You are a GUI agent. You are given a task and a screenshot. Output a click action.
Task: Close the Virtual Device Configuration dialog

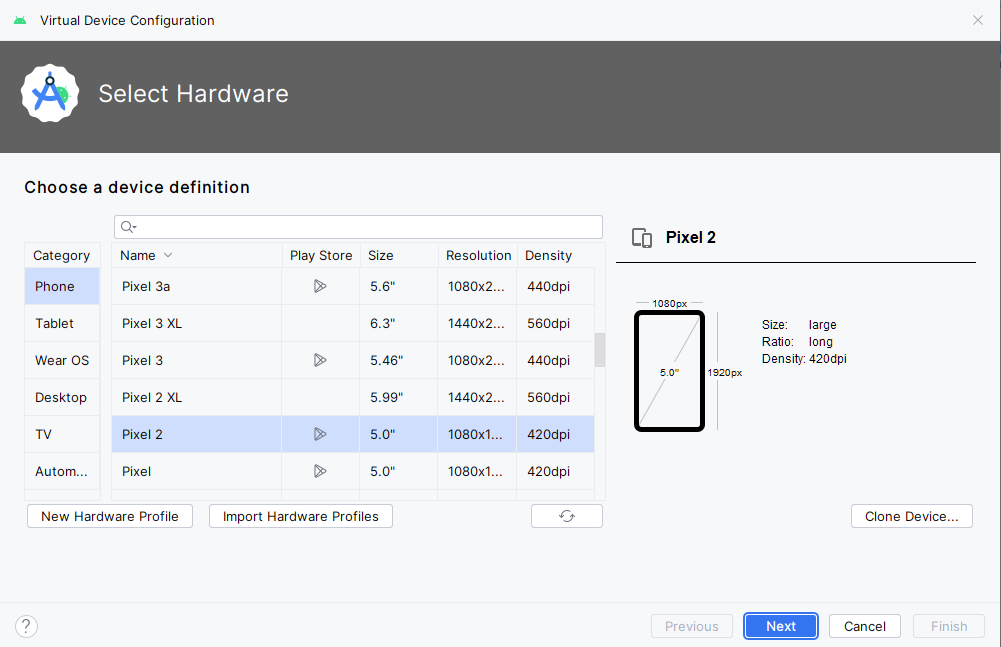click(x=977, y=20)
